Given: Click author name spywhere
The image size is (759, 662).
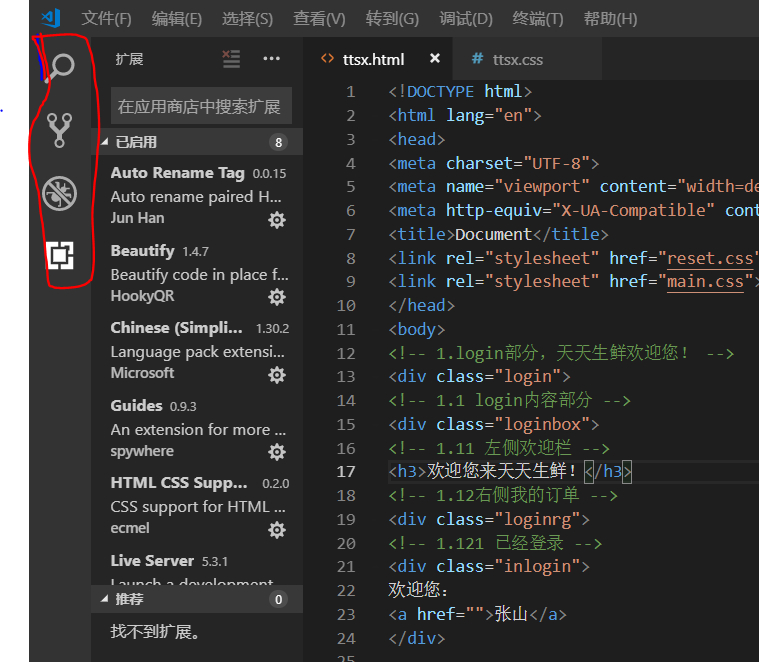Looking at the screenshot, I should (142, 451).
